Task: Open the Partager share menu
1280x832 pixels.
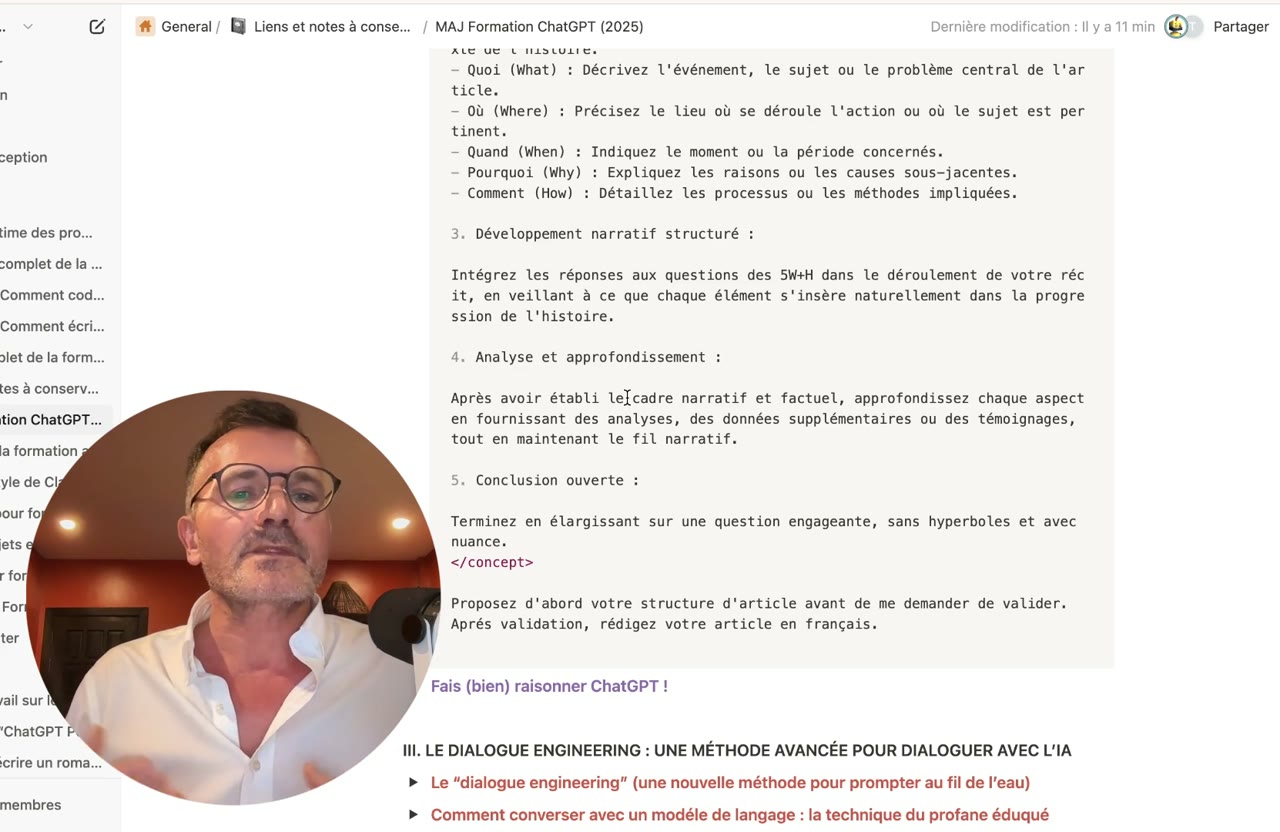Action: tap(1241, 27)
